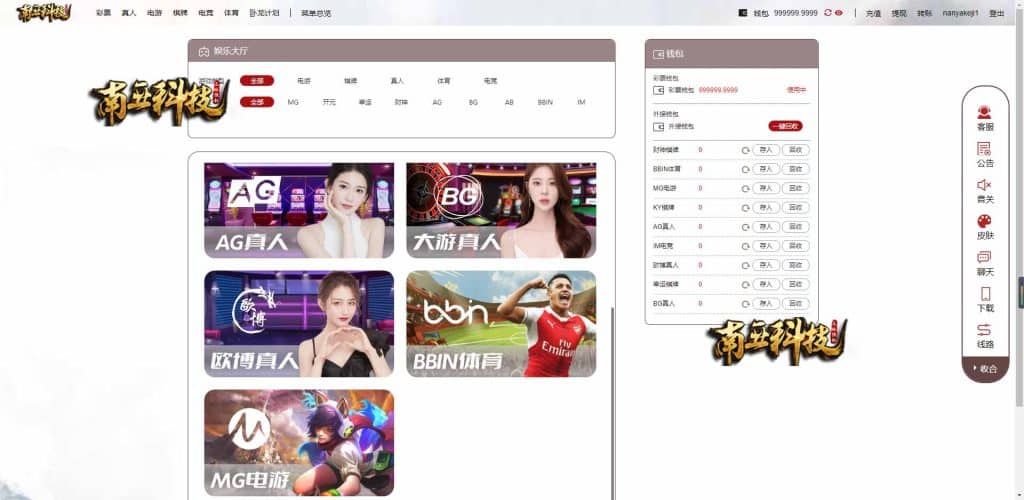1024x500 pixels.
Task: Open 客服 customer service in the side panel
Action: click(984, 118)
